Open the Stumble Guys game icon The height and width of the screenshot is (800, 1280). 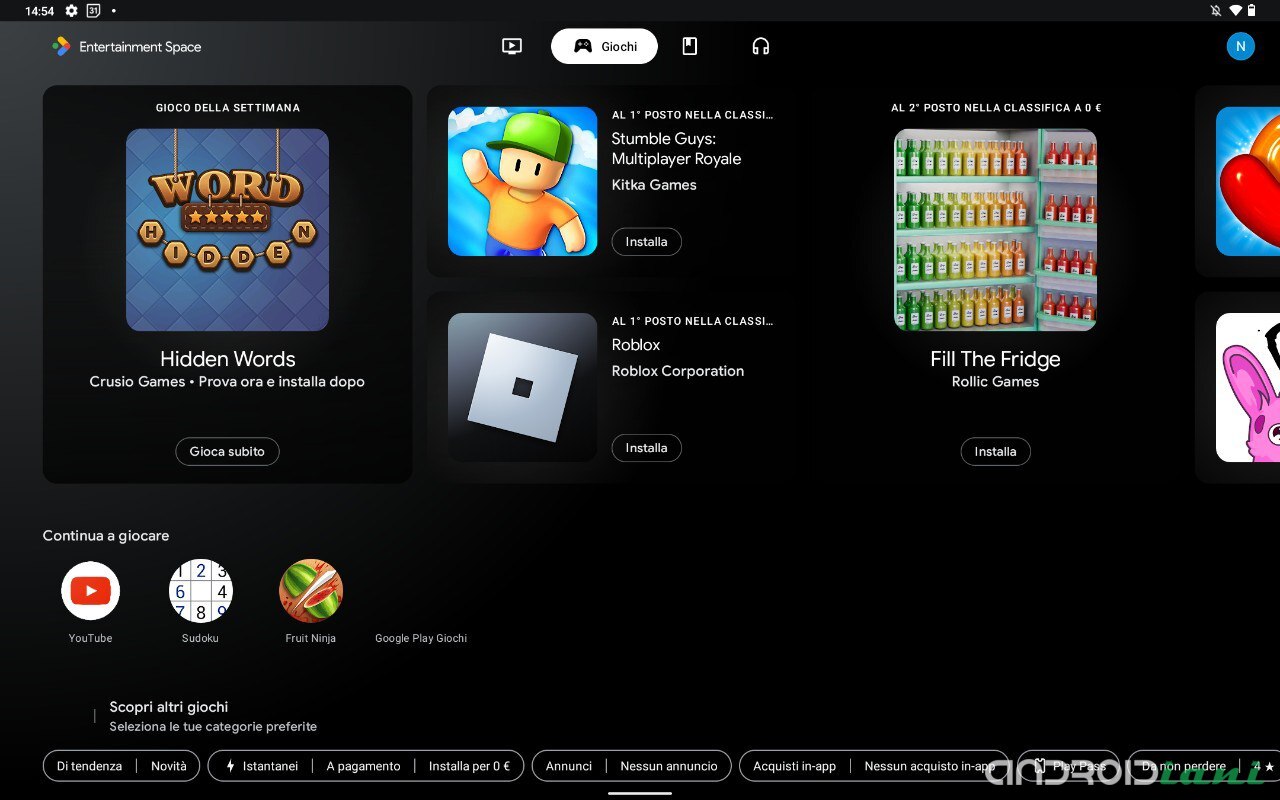(x=522, y=181)
